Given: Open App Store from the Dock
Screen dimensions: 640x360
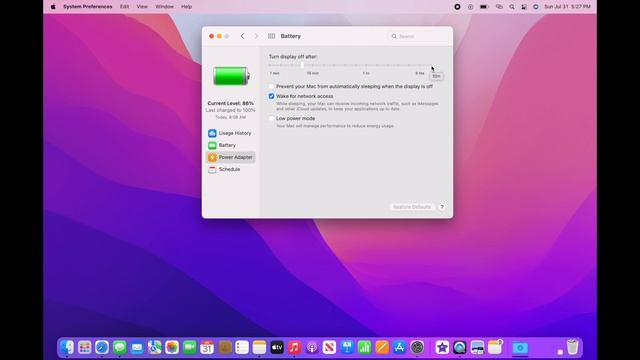Looking at the screenshot, I should tap(400, 347).
